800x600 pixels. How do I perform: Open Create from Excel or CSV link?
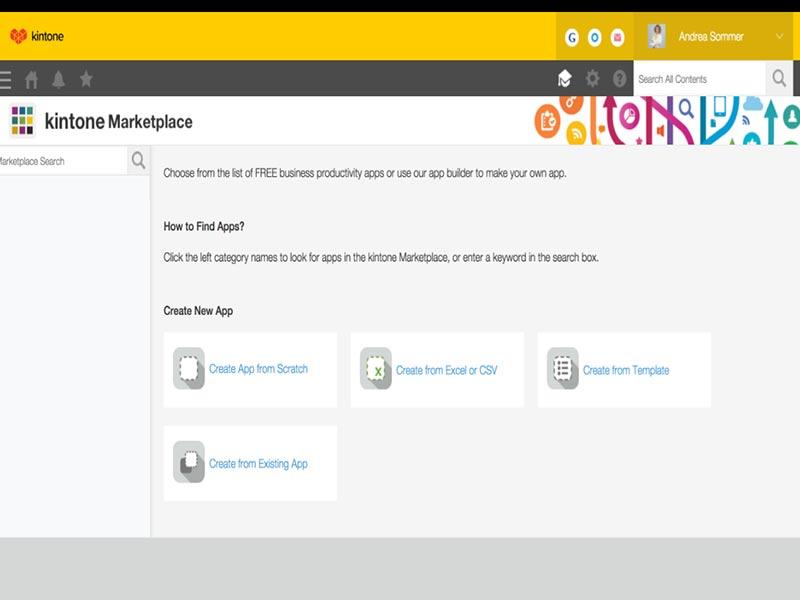coord(446,370)
